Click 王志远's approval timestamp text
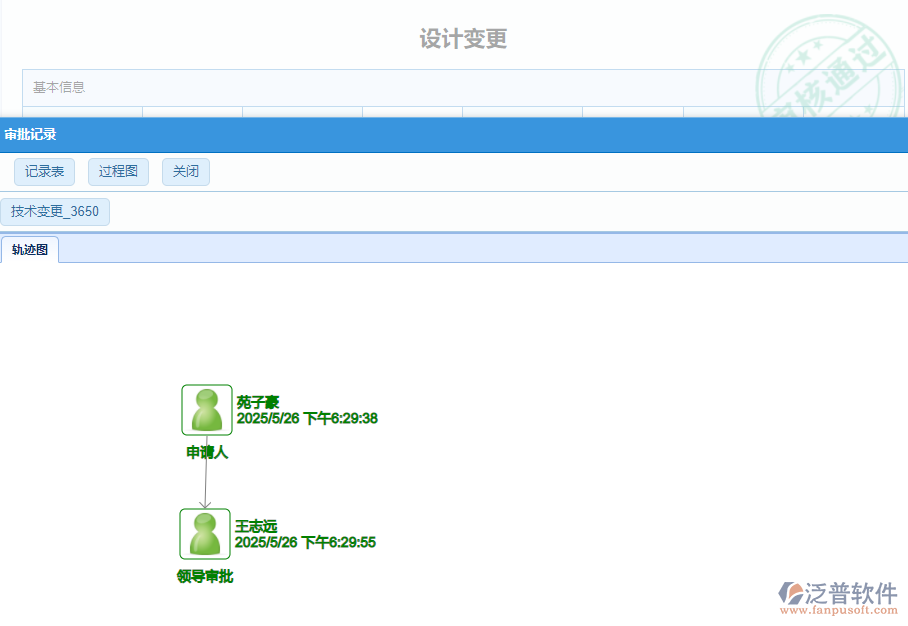This screenshot has height=626, width=908. pos(305,542)
